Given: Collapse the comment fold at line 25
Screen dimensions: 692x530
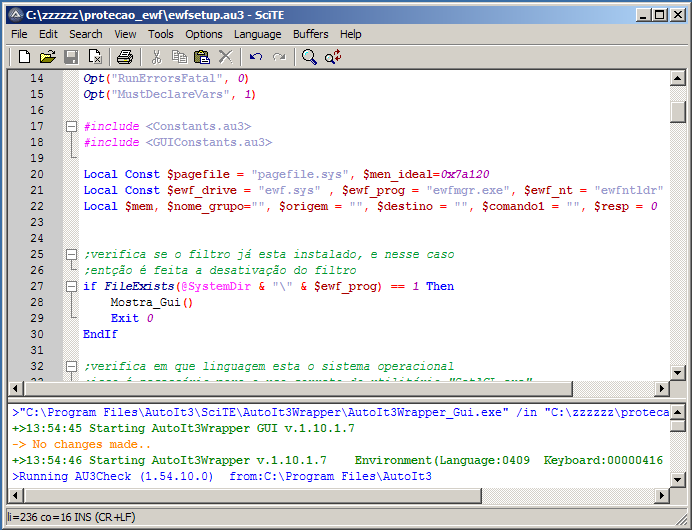Looking at the screenshot, I should (71, 255).
